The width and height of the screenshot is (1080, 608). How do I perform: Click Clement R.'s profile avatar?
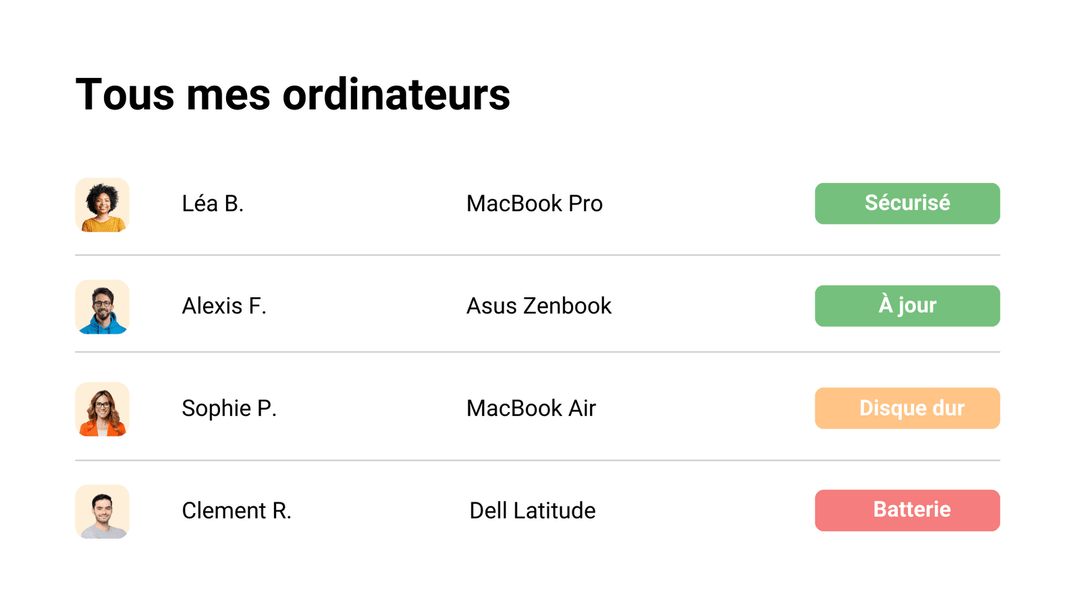pyautogui.click(x=101, y=511)
